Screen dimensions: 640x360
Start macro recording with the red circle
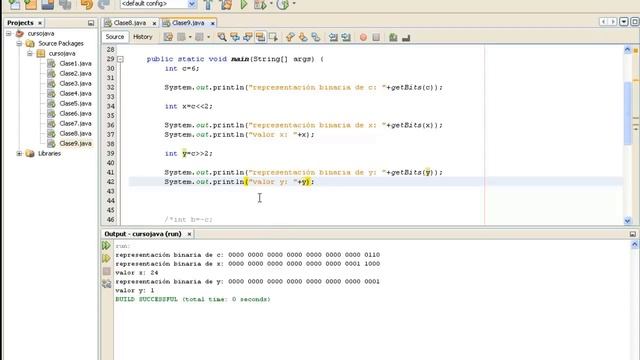tap(363, 38)
